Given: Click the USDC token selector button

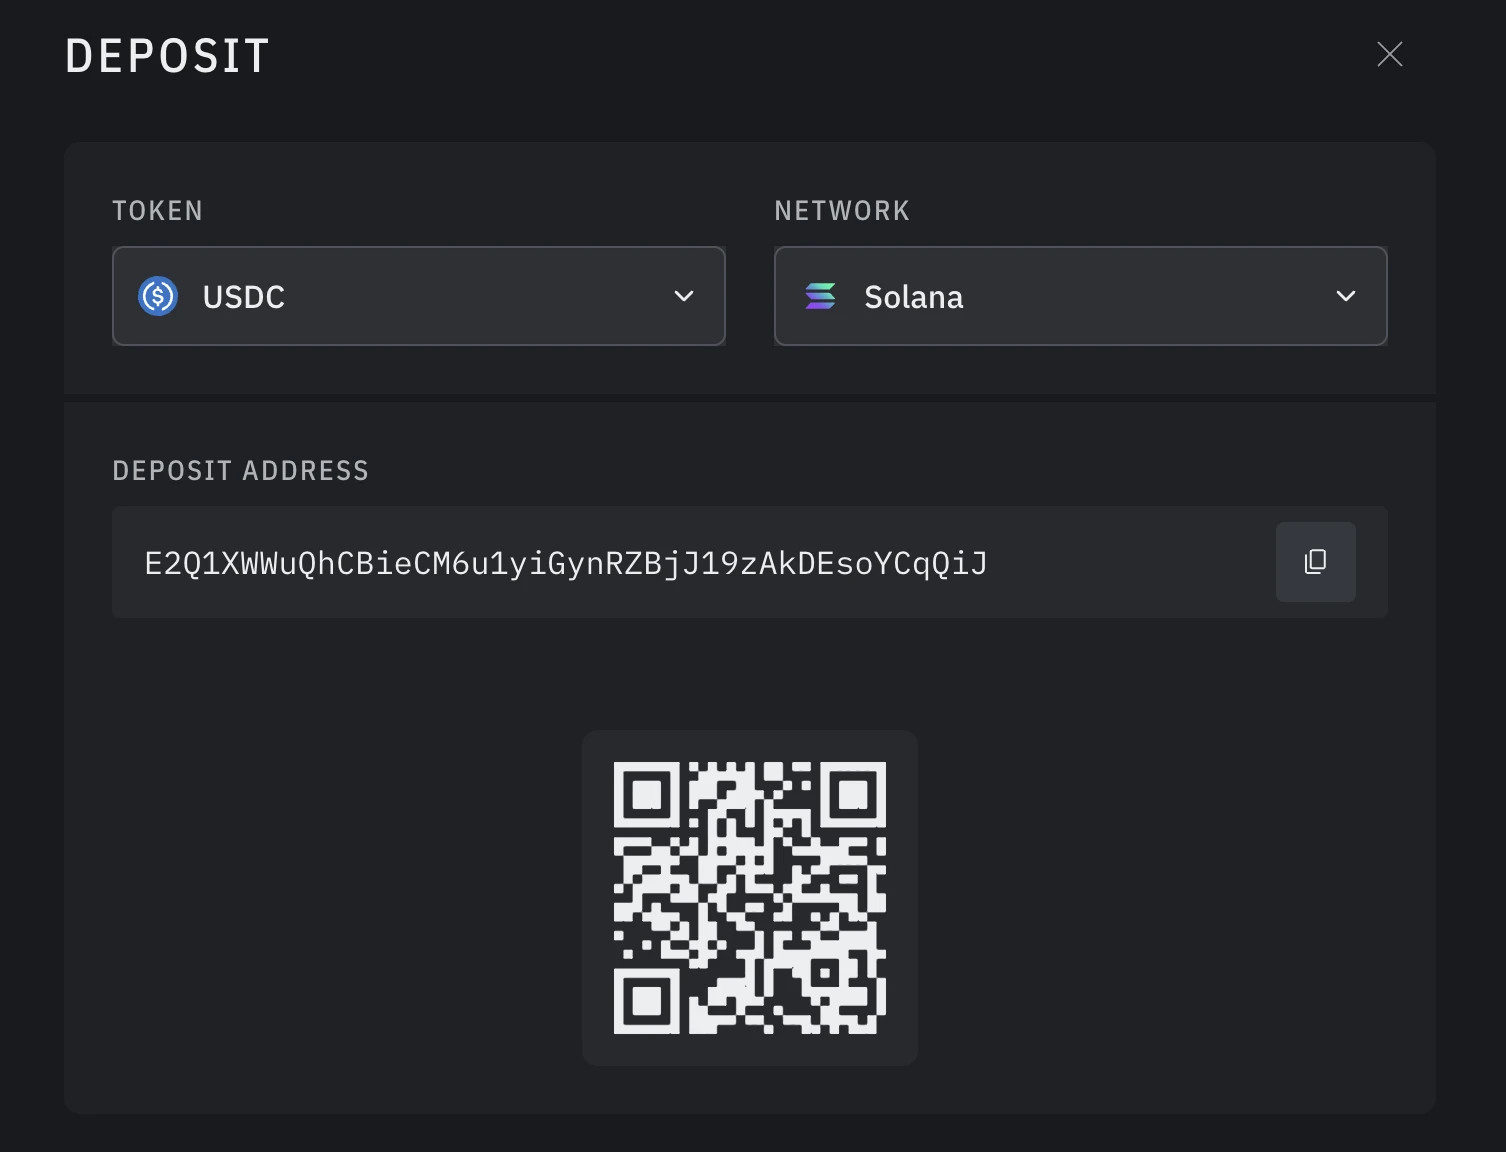Looking at the screenshot, I should click(418, 296).
